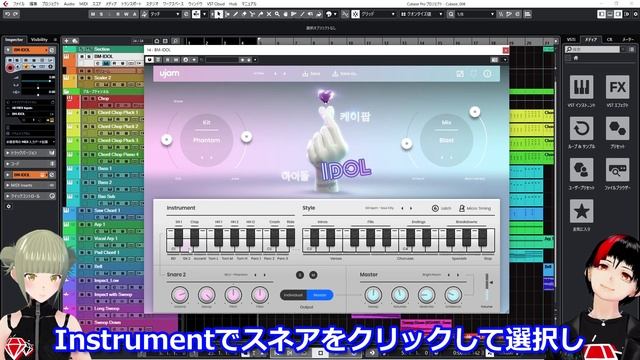Image resolution: width=640 pixels, height=360 pixels.
Task: Click the C3 key on Style keyboard
Action: pos(309,248)
